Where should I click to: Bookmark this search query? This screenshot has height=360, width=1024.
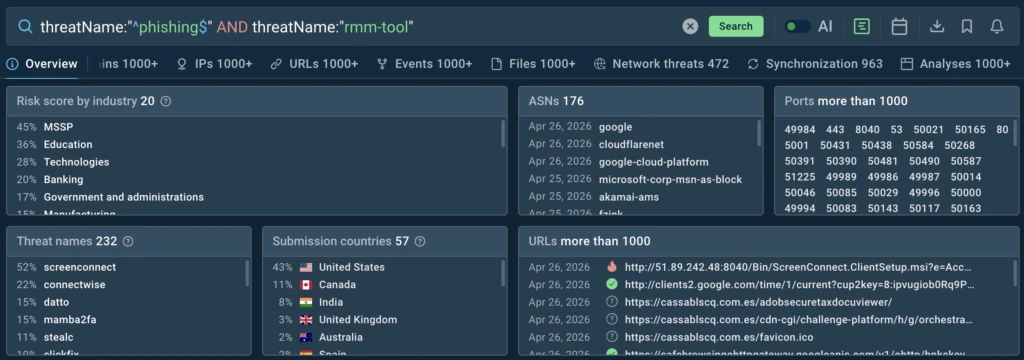pos(967,26)
